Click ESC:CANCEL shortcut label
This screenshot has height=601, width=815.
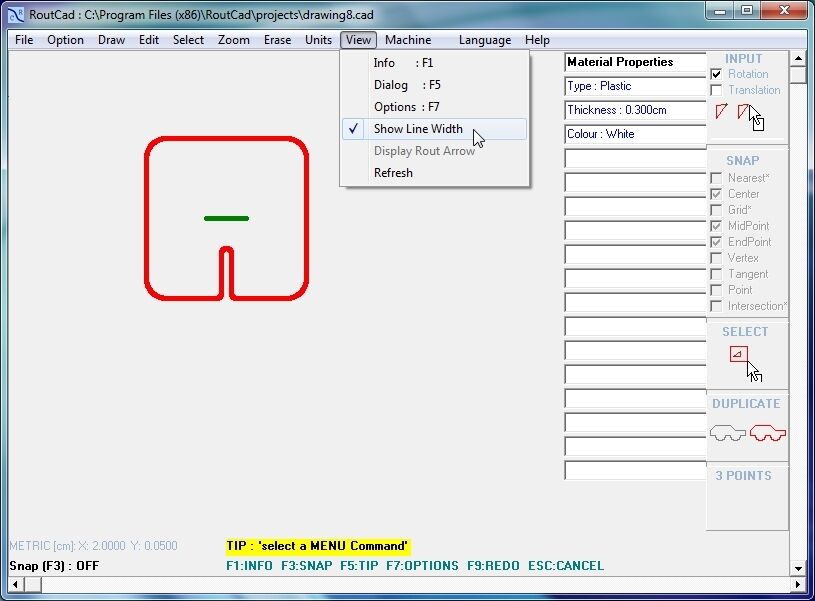[x=566, y=566]
